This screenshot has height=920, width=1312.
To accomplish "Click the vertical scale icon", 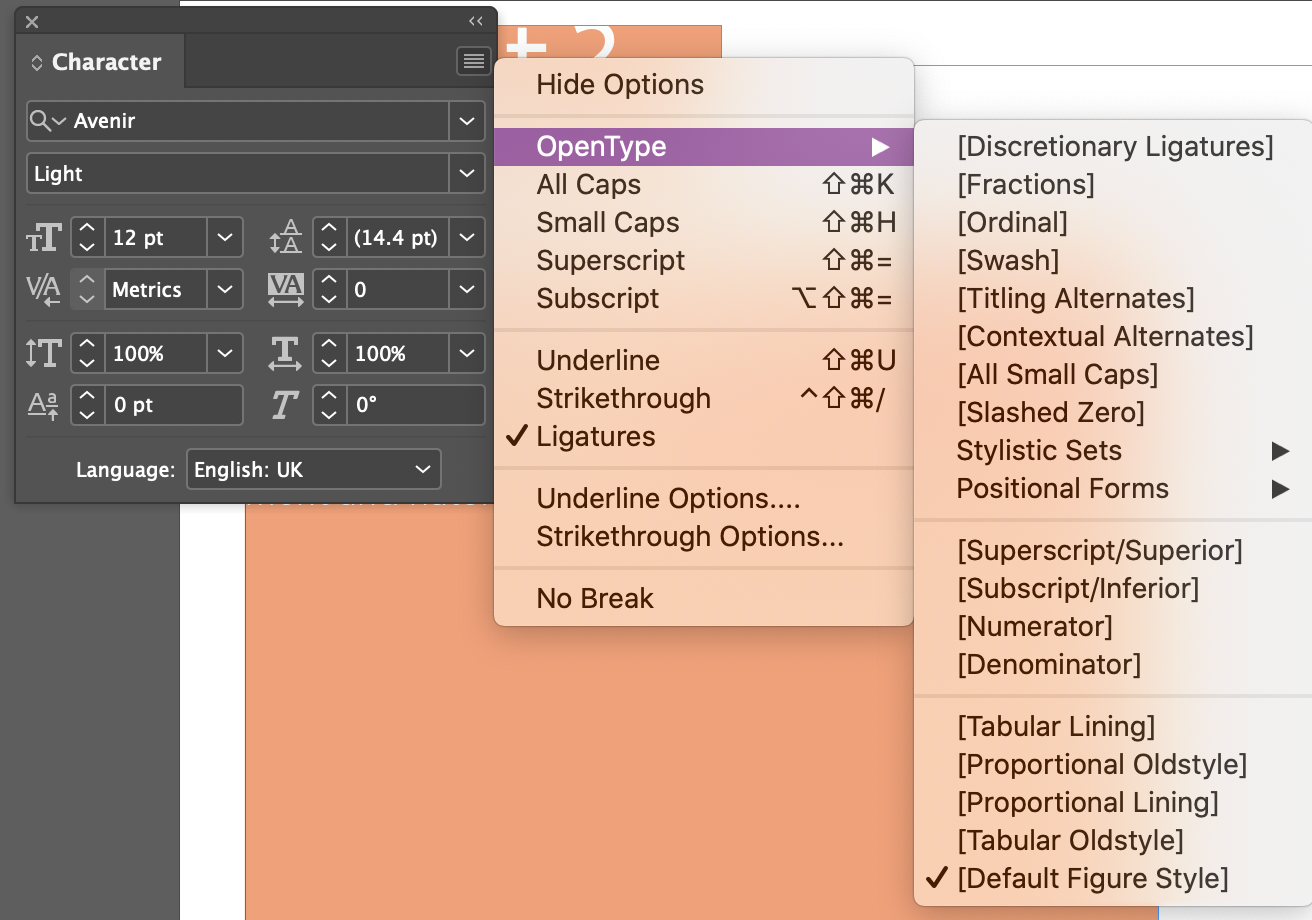I will [43, 353].
